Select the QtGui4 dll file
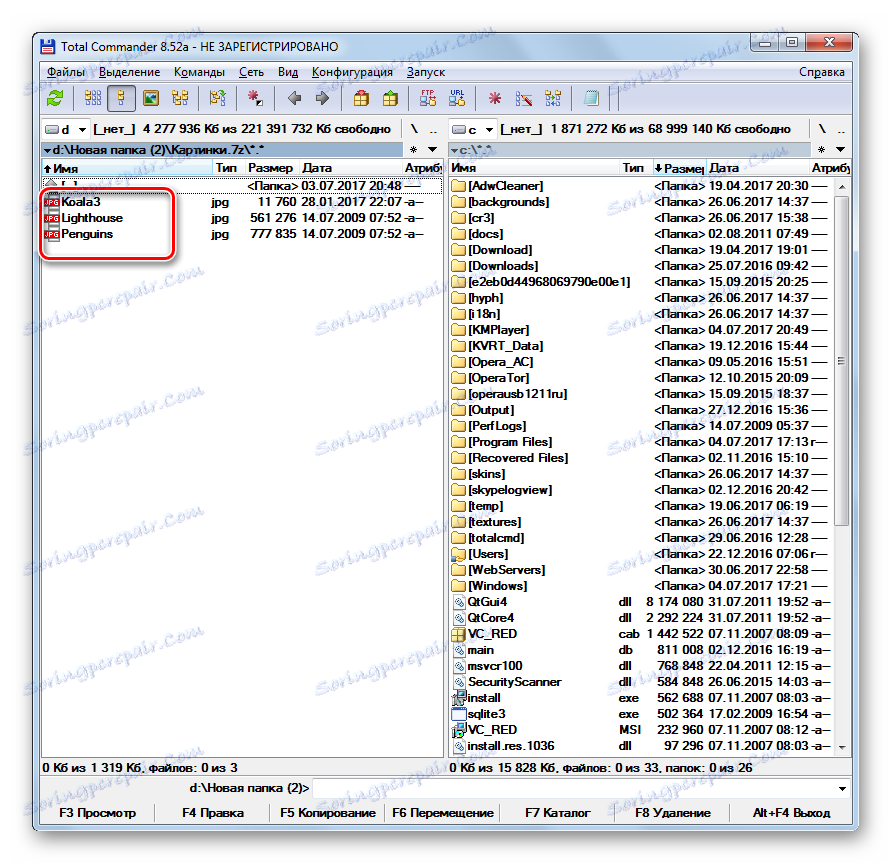This screenshot has width=892, height=864. coord(641,602)
